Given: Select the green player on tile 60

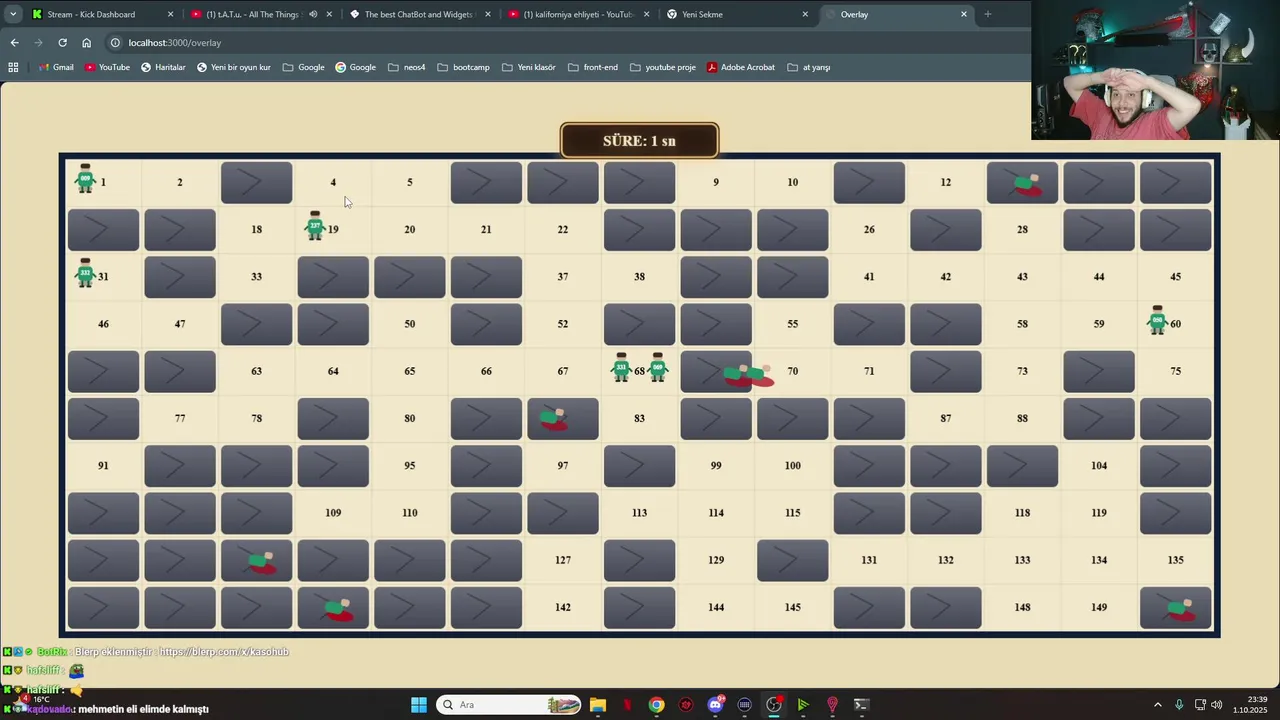Looking at the screenshot, I should coord(1157,320).
